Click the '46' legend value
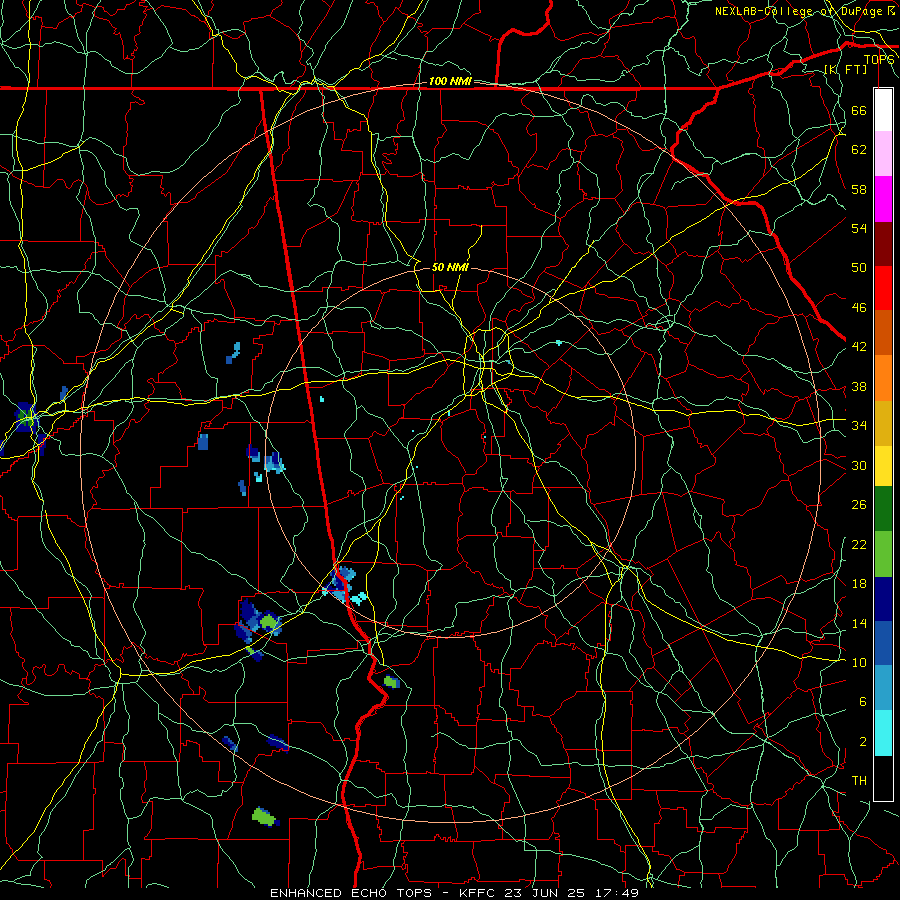This screenshot has height=900, width=900. click(859, 308)
